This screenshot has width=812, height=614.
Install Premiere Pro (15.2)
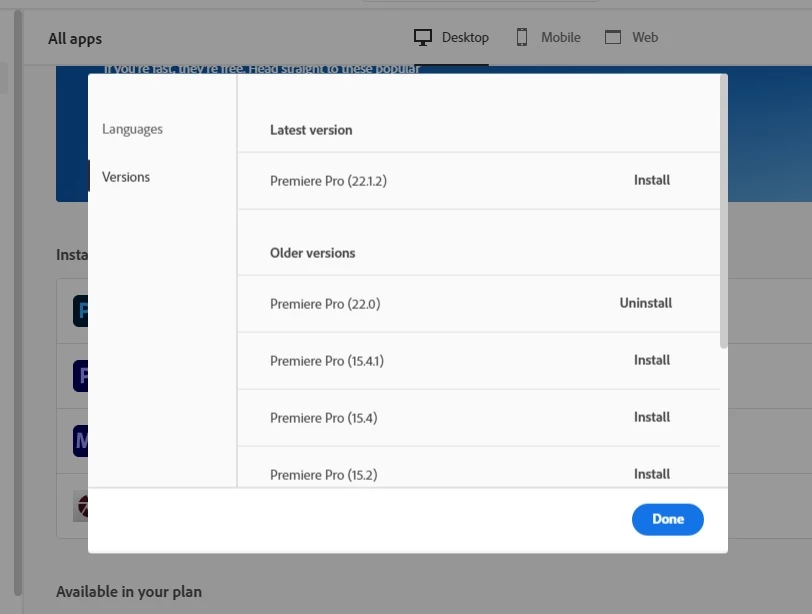[x=651, y=474]
